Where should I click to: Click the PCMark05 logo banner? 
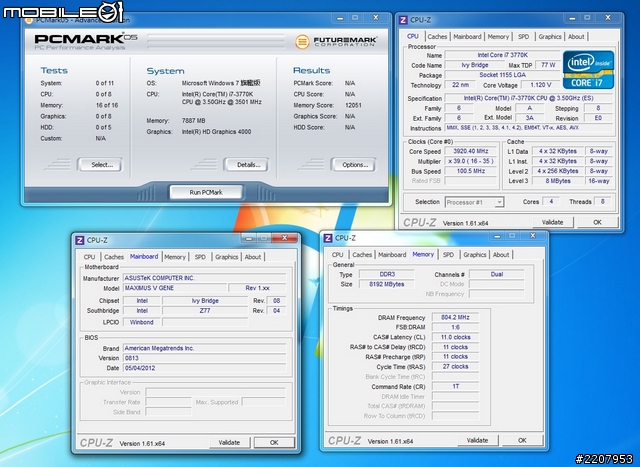tap(86, 42)
